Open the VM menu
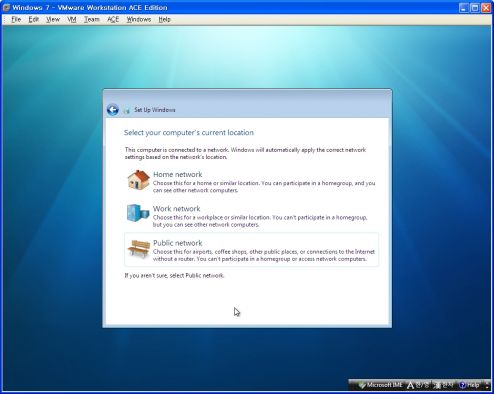Viewport: 494px width, 394px height. 72,19
